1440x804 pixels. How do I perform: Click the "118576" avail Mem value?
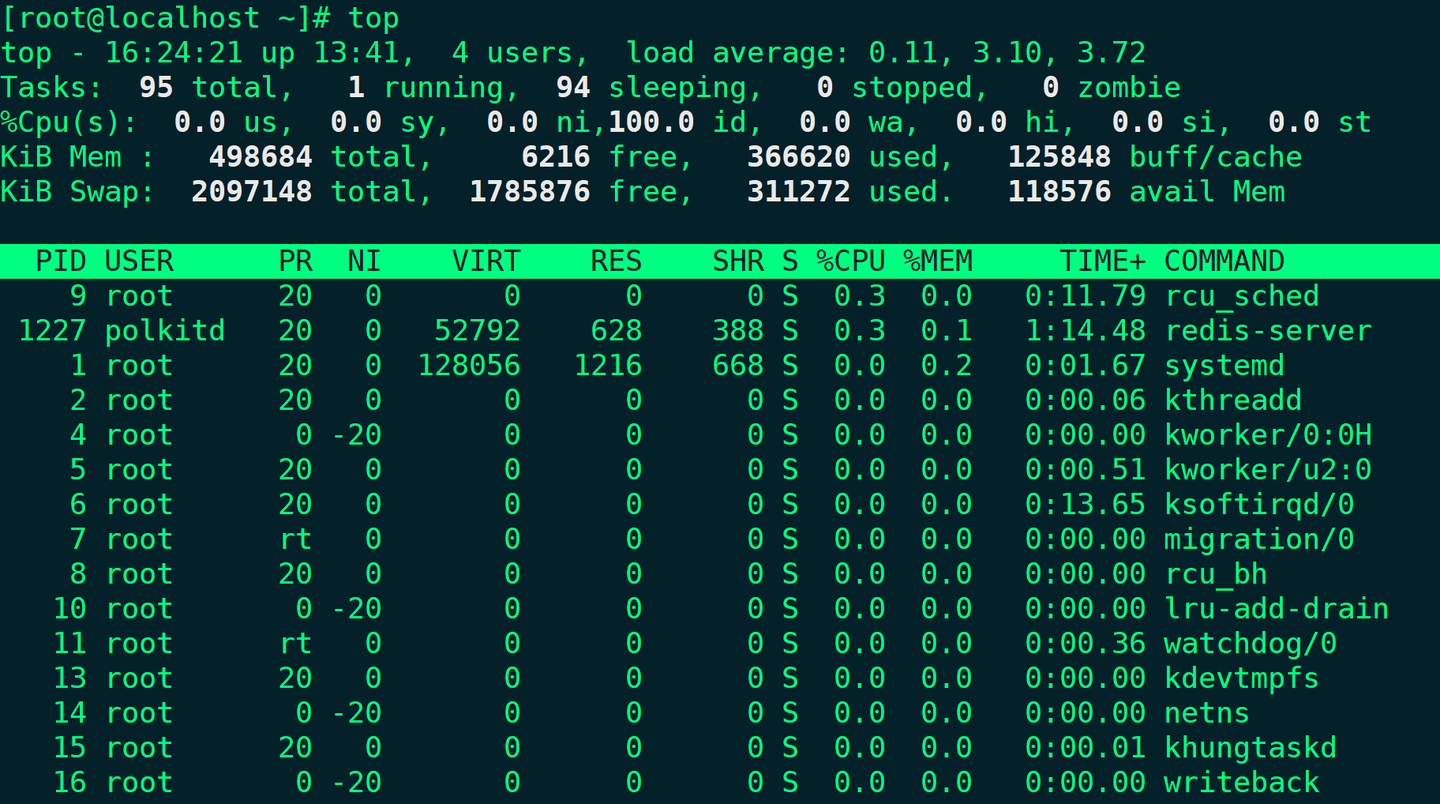coord(1060,192)
